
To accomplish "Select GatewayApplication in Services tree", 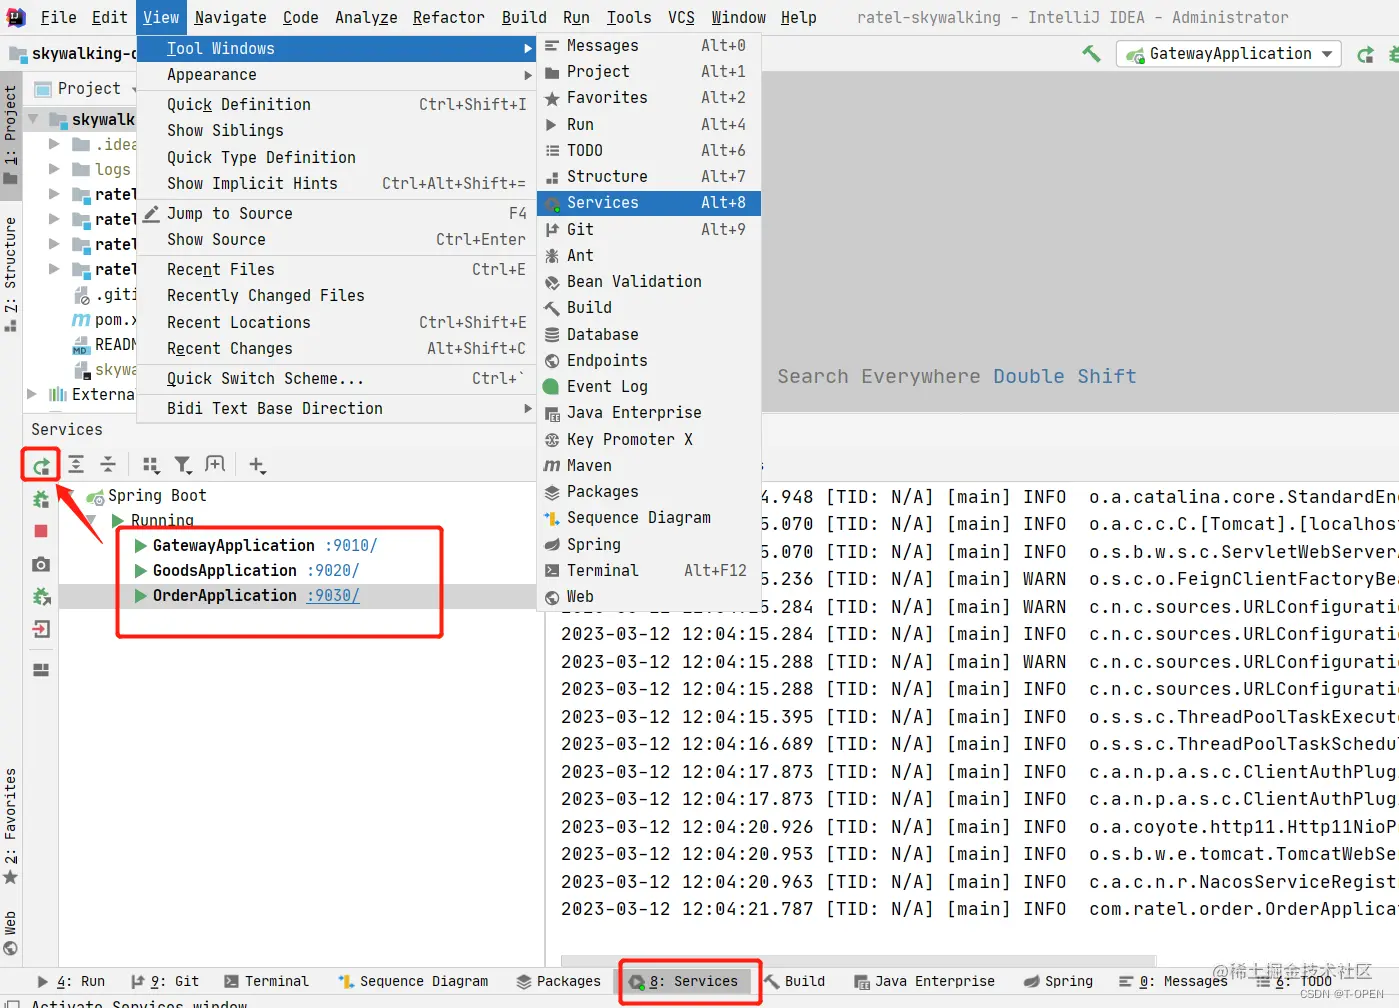I will 233,545.
